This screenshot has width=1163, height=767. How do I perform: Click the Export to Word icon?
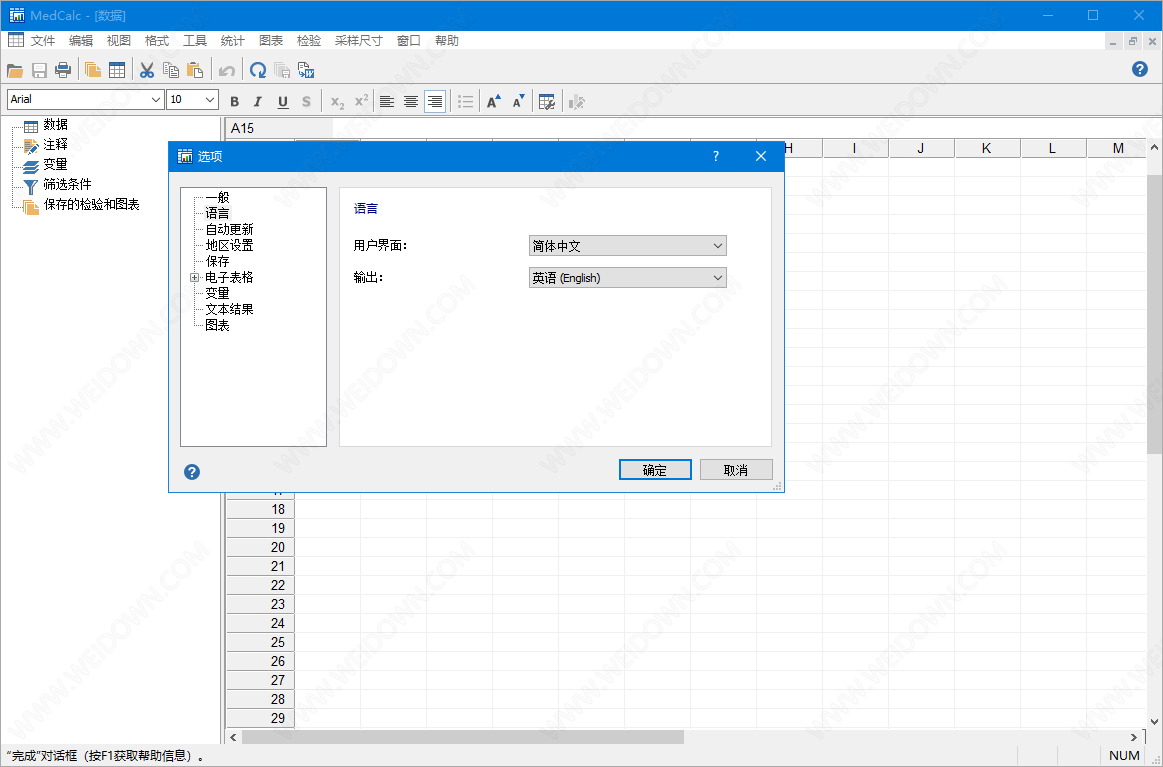[x=306, y=70]
